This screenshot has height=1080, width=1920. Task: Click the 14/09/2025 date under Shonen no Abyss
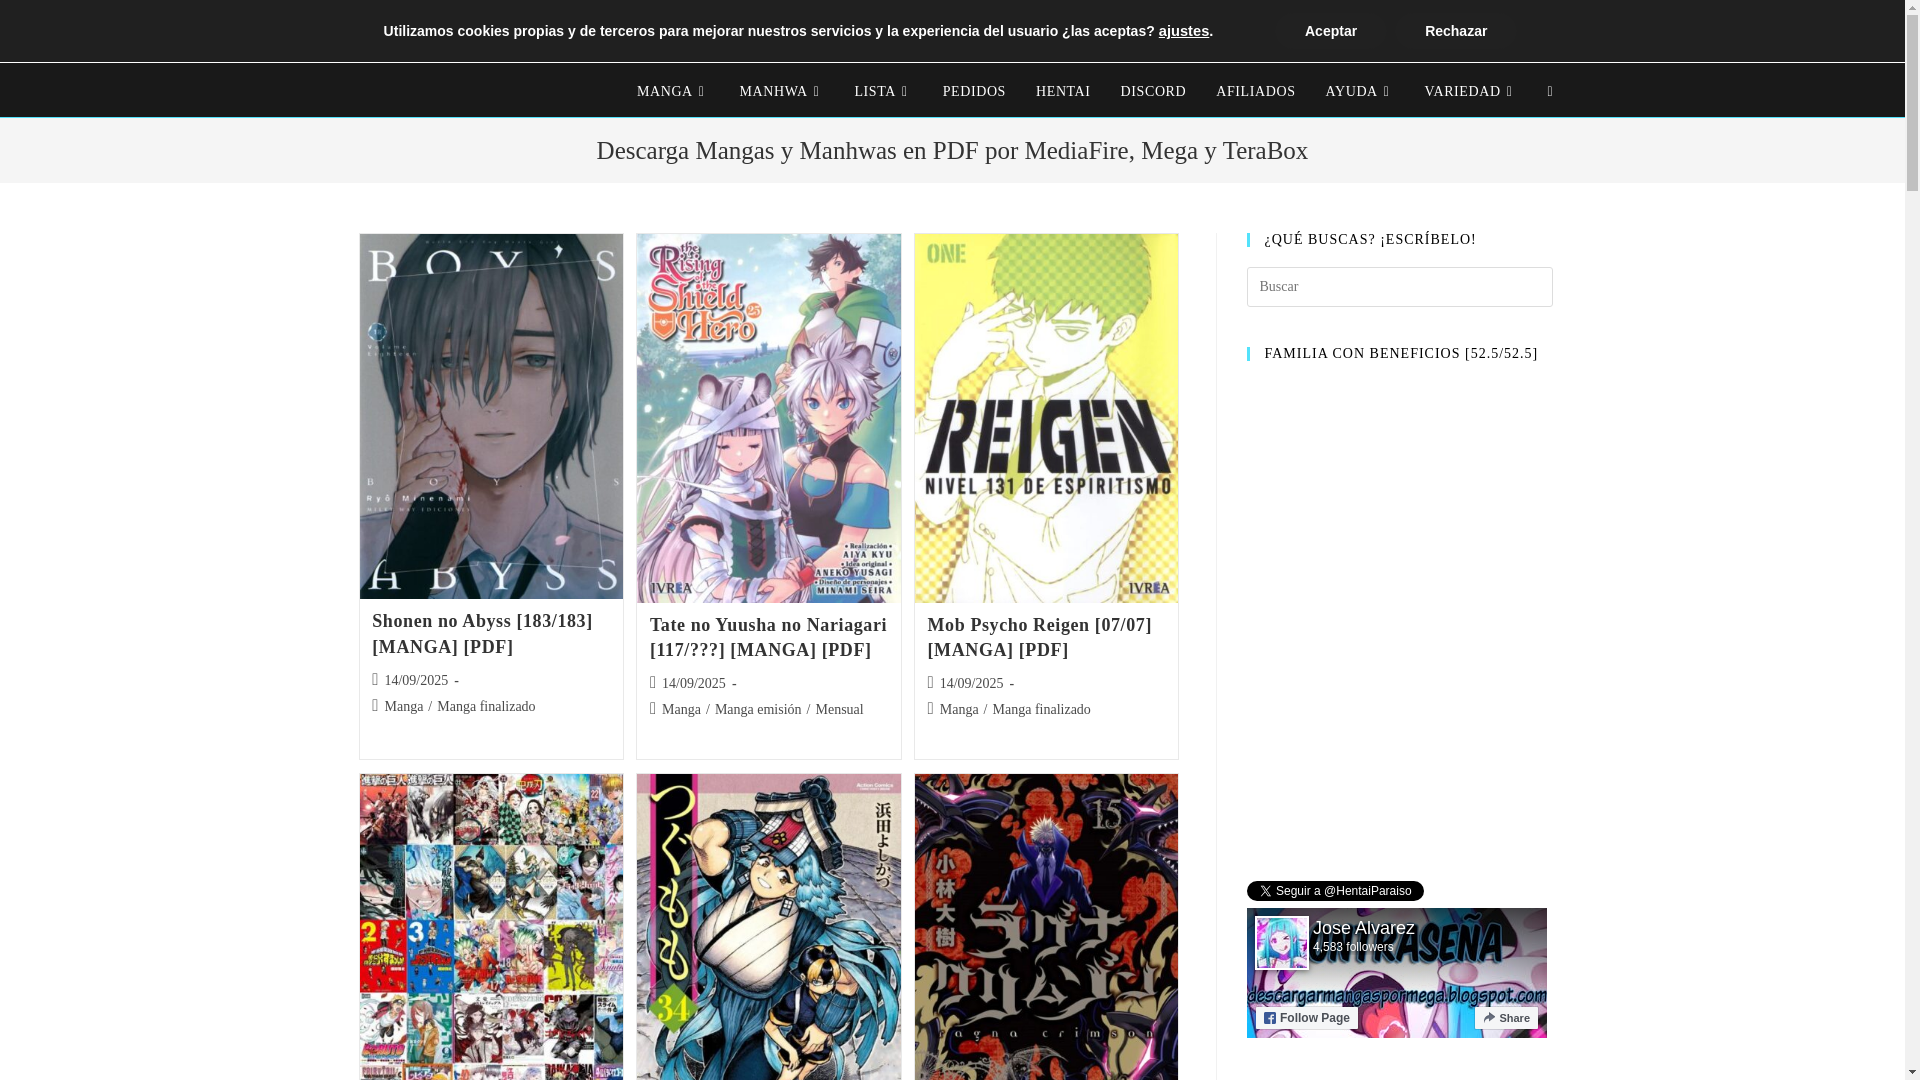(x=416, y=681)
